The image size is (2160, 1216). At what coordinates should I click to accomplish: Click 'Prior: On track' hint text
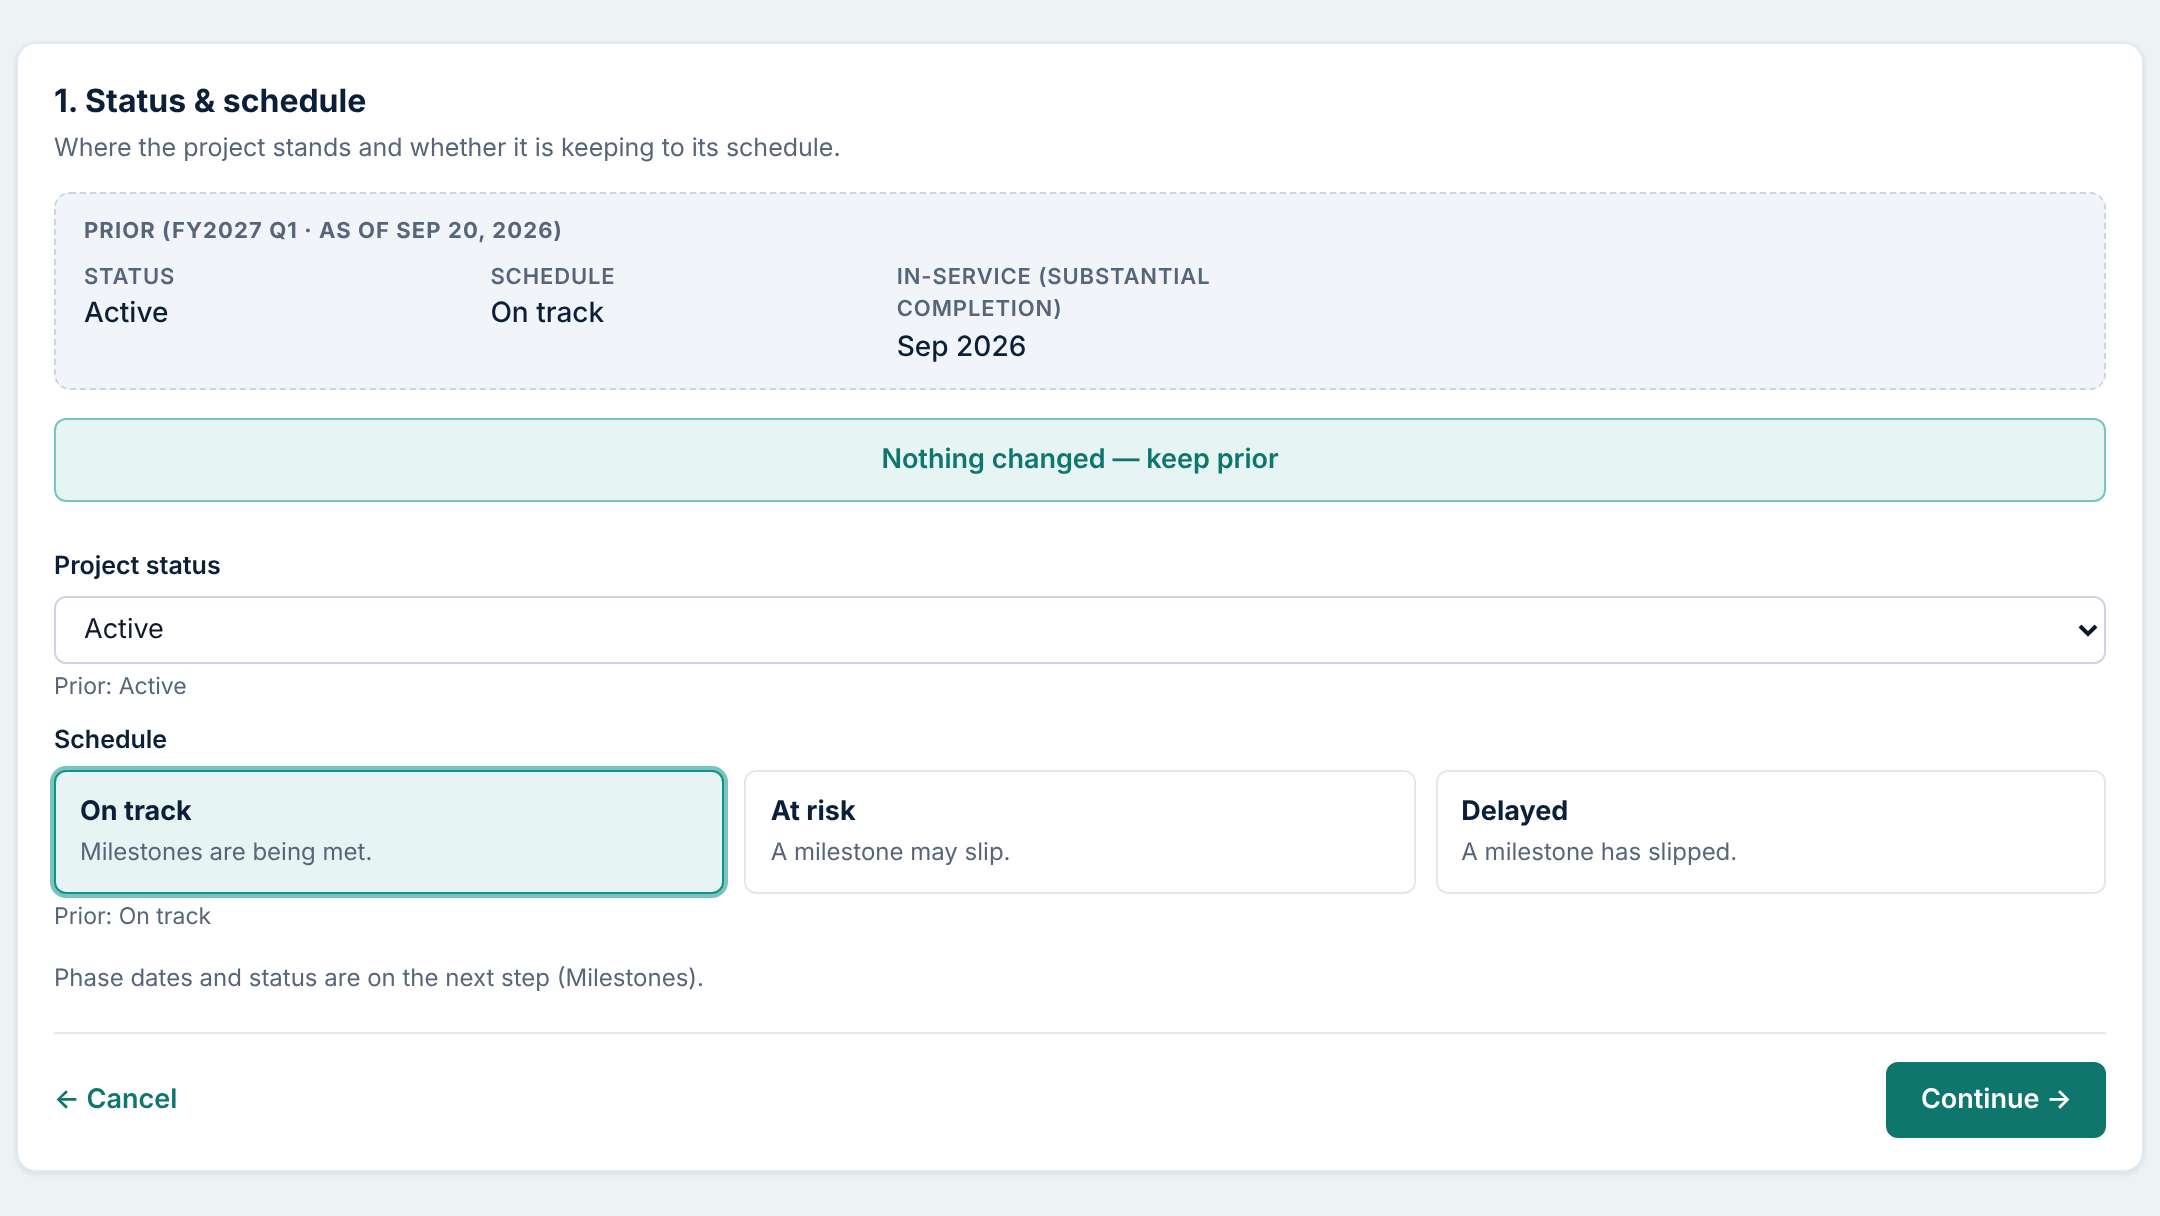coord(132,916)
